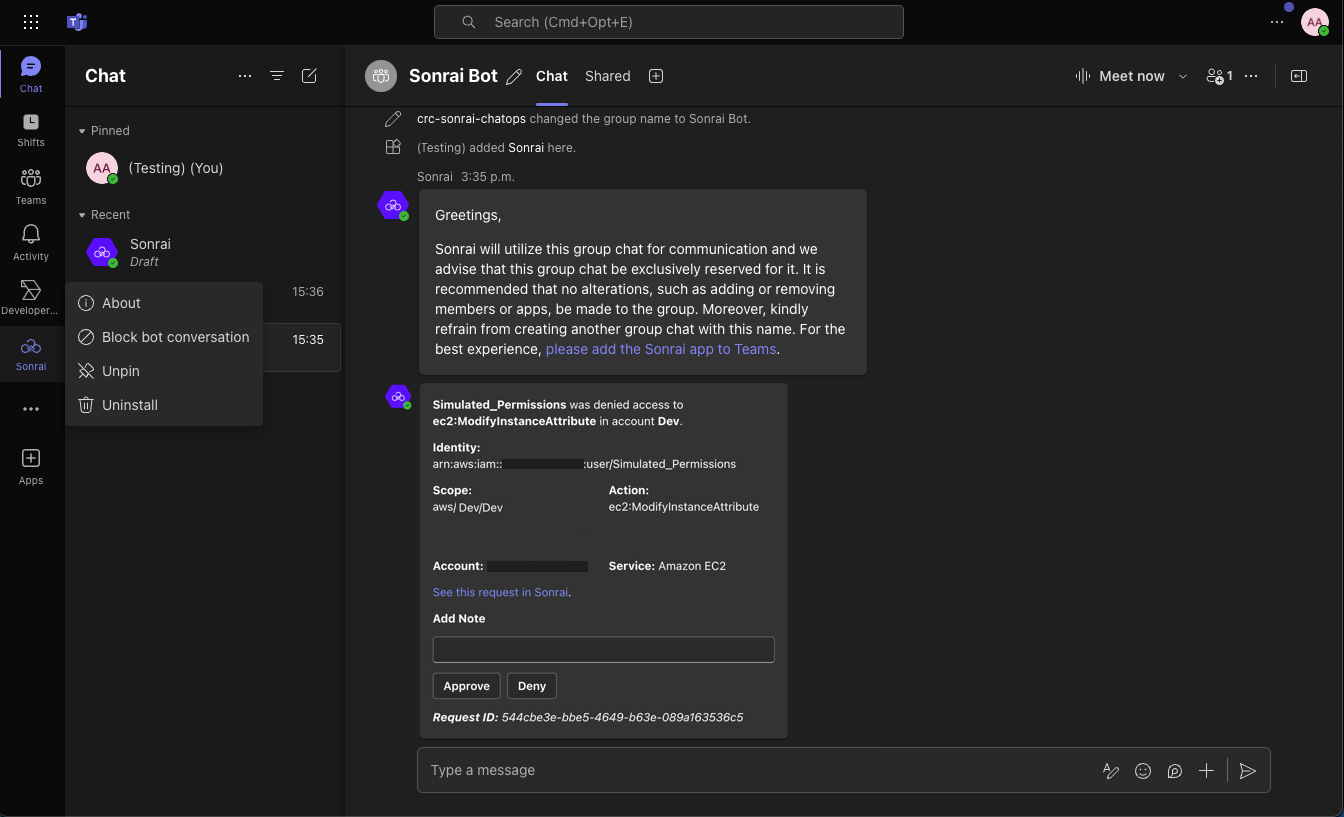
Task: Open participants list icon
Action: tap(1220, 76)
